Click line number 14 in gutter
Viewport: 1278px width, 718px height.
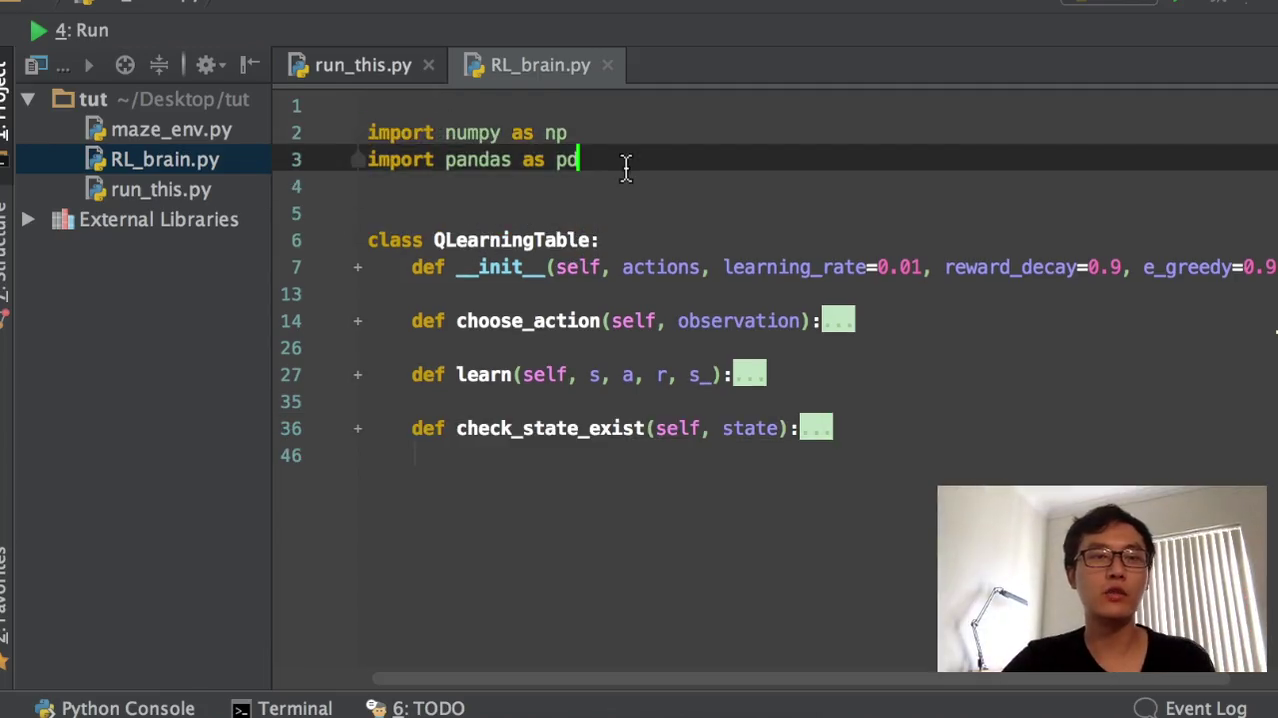click(291, 321)
